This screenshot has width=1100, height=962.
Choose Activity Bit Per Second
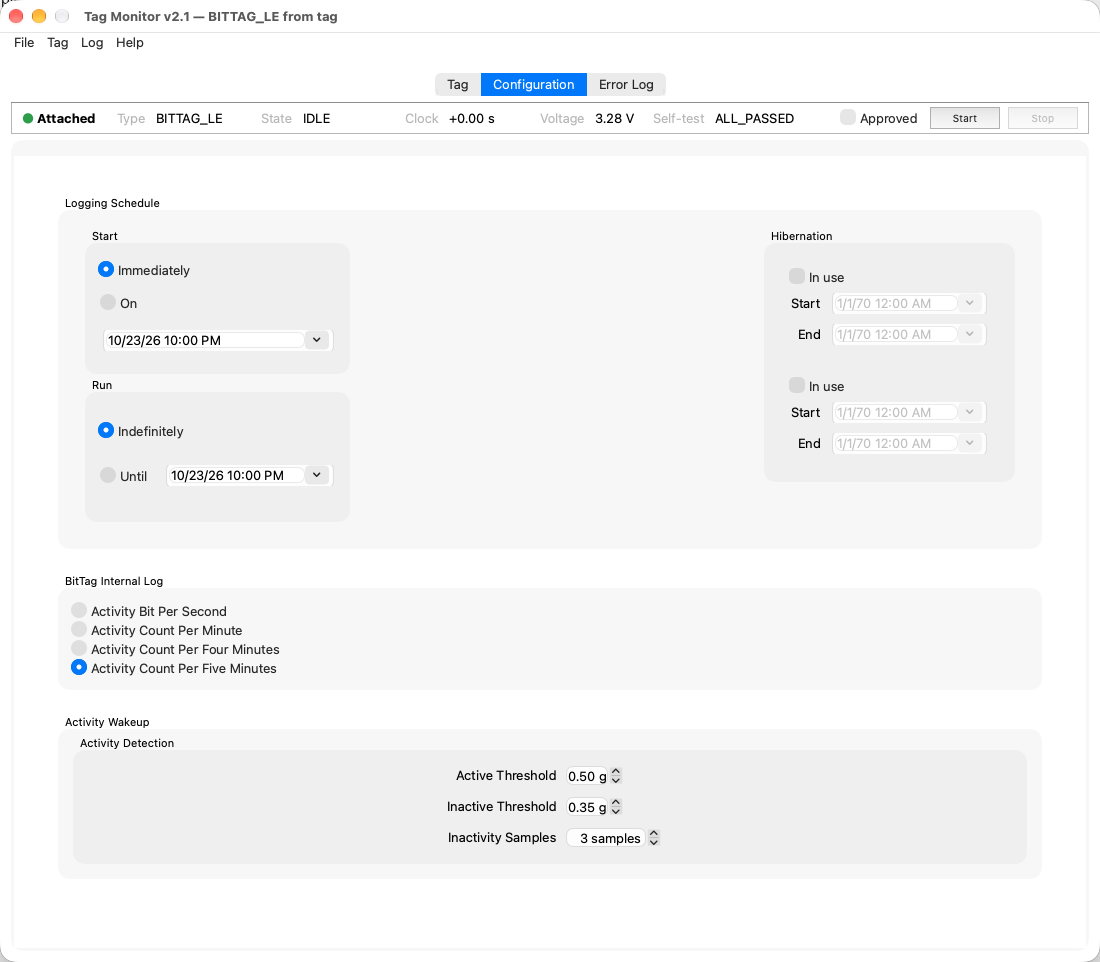point(79,610)
